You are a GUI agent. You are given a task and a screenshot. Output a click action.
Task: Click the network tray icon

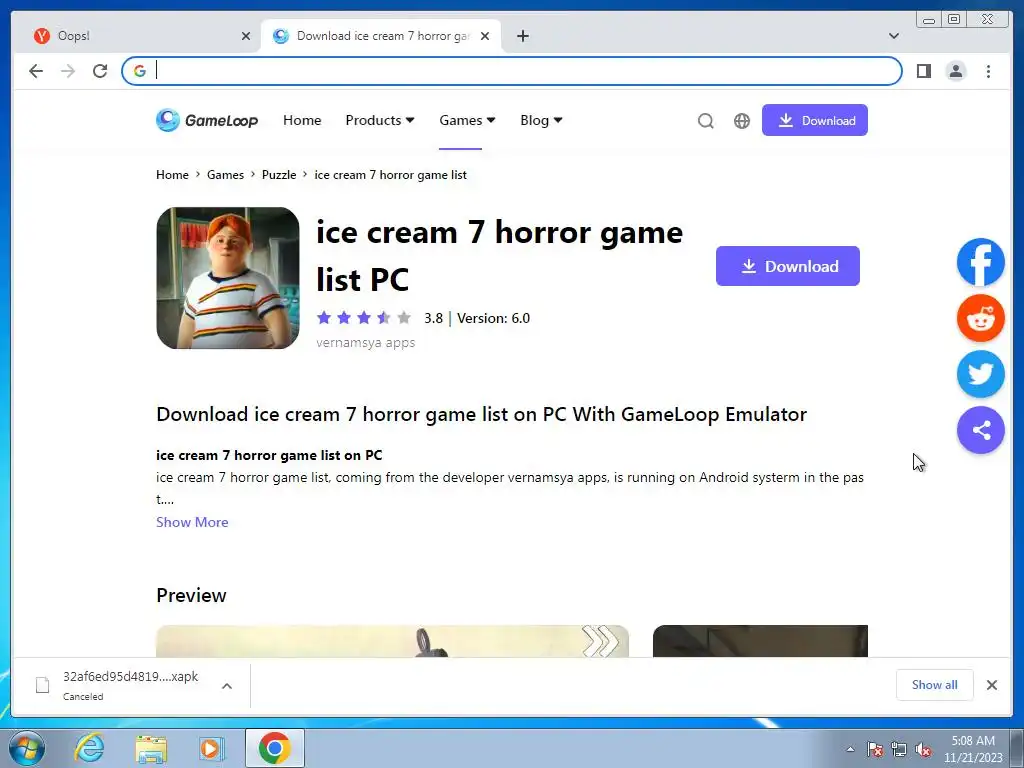click(x=899, y=749)
